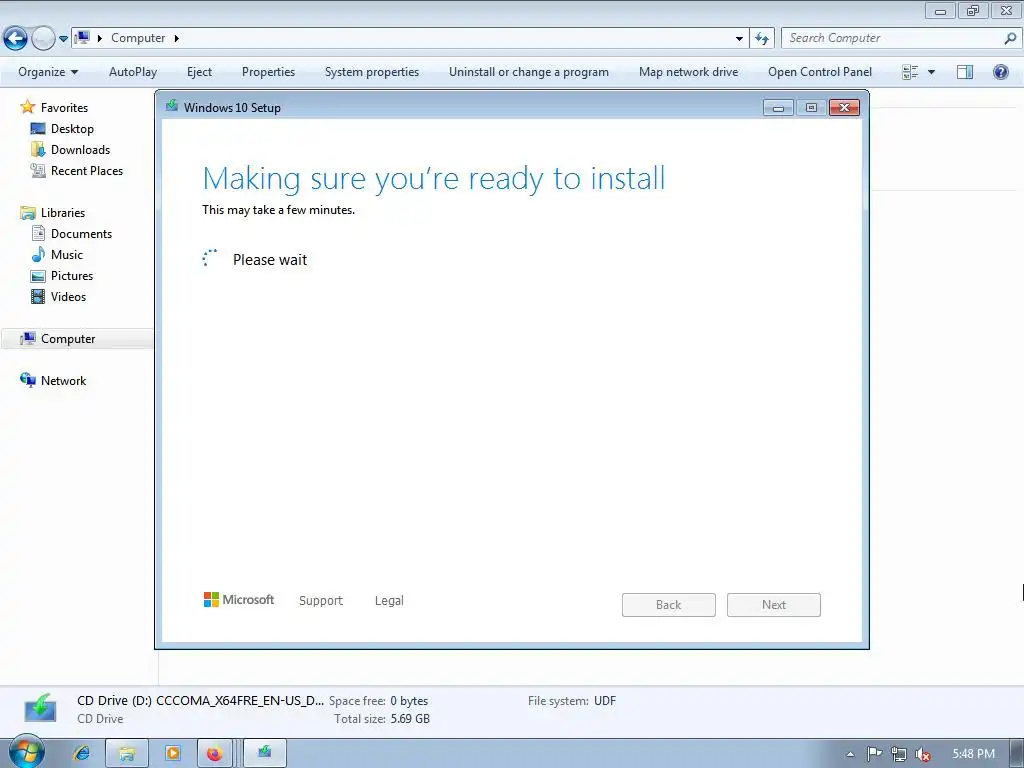This screenshot has height=768, width=1024.
Task: Click the UDF file system value
Action: (605, 701)
